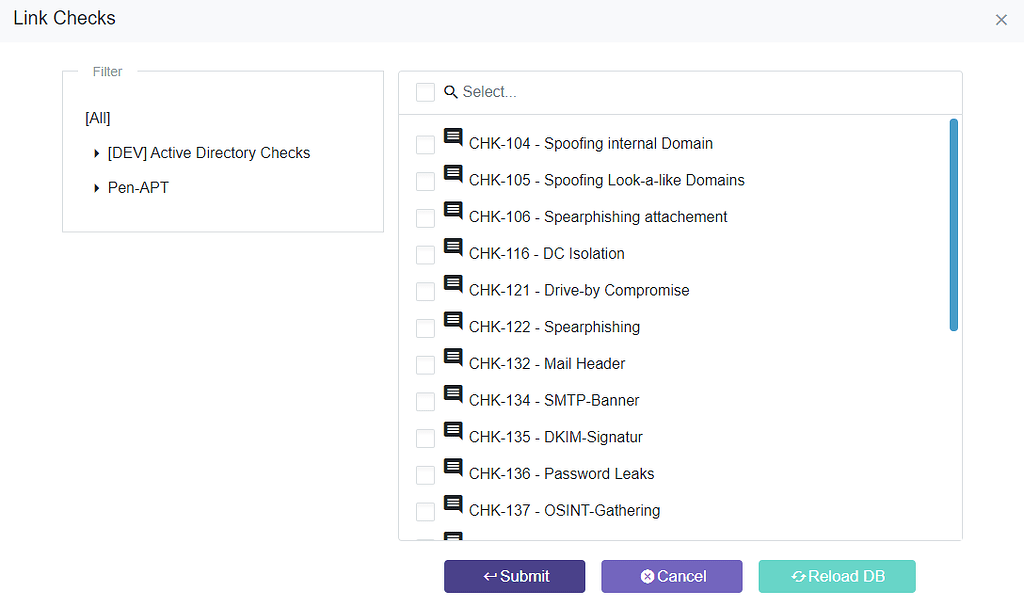The image size is (1024, 607).
Task: Open the comment icon next to CHK-106
Action: tap(452, 210)
